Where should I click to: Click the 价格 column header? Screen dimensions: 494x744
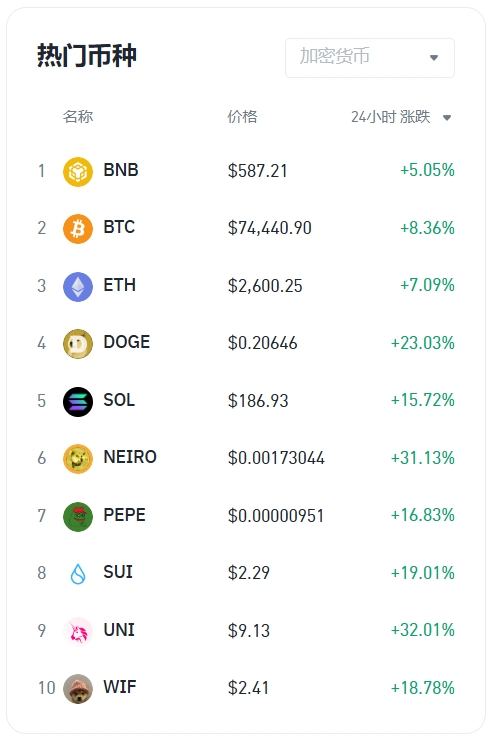(x=242, y=116)
